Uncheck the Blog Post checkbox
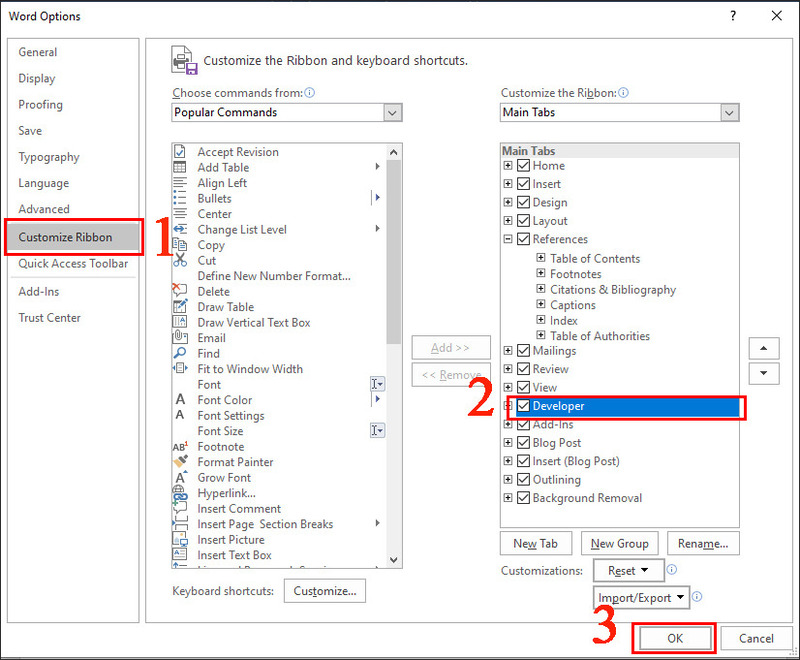 524,443
